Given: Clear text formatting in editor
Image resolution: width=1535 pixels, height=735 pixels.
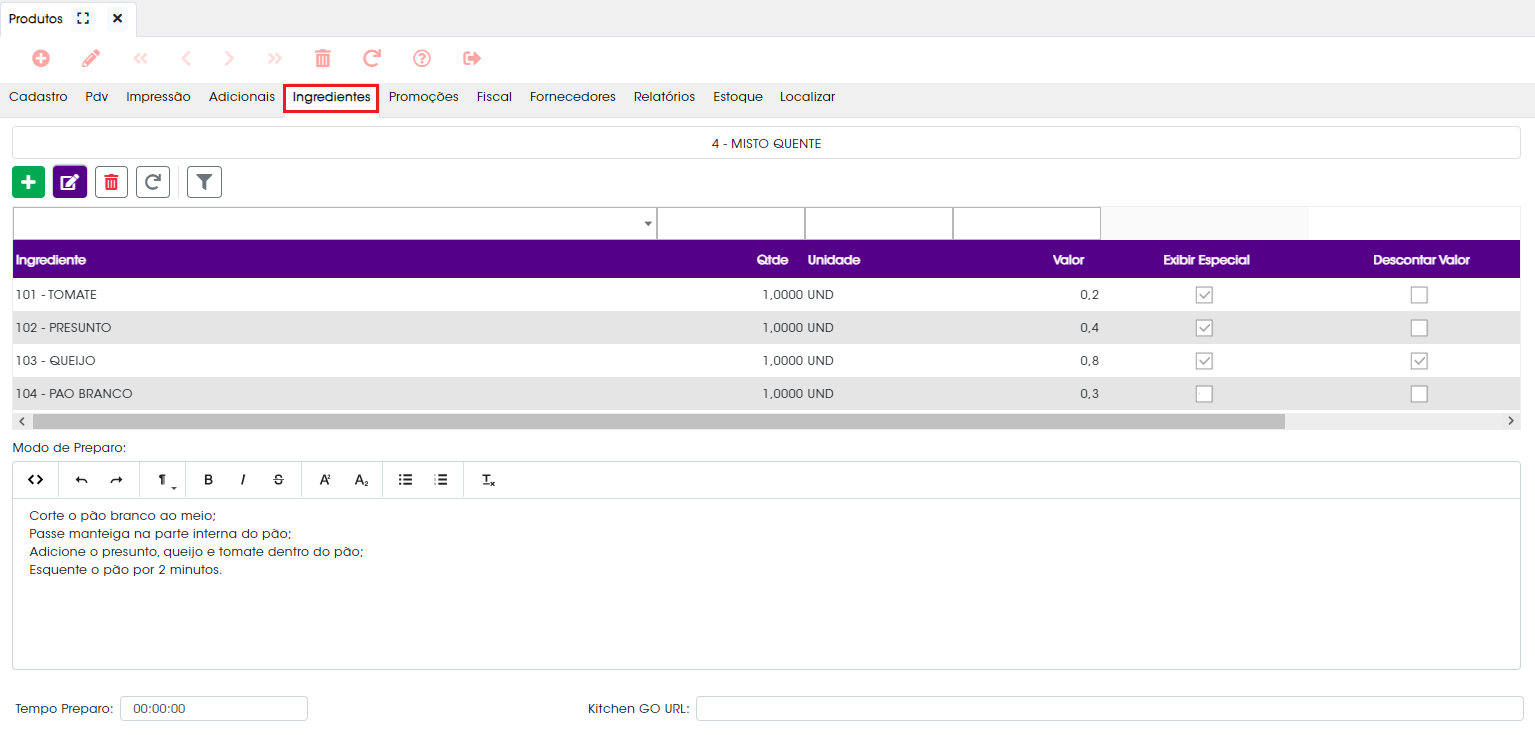Looking at the screenshot, I should coord(488,480).
